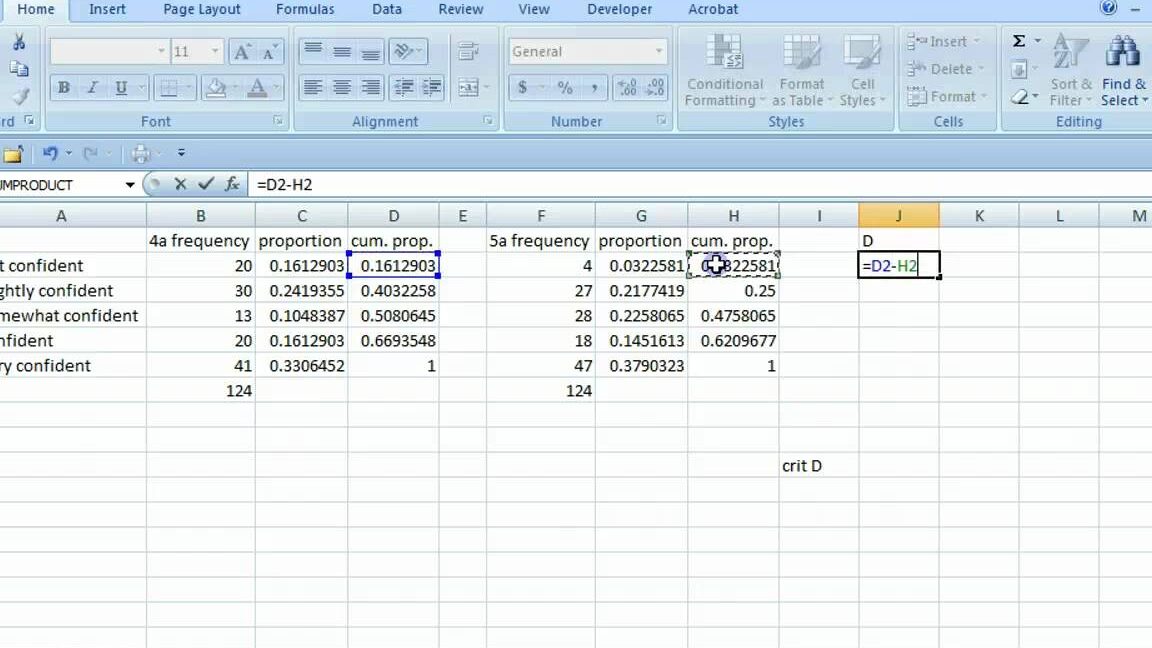Switch to the Formulas ribbon tab

tap(305, 9)
